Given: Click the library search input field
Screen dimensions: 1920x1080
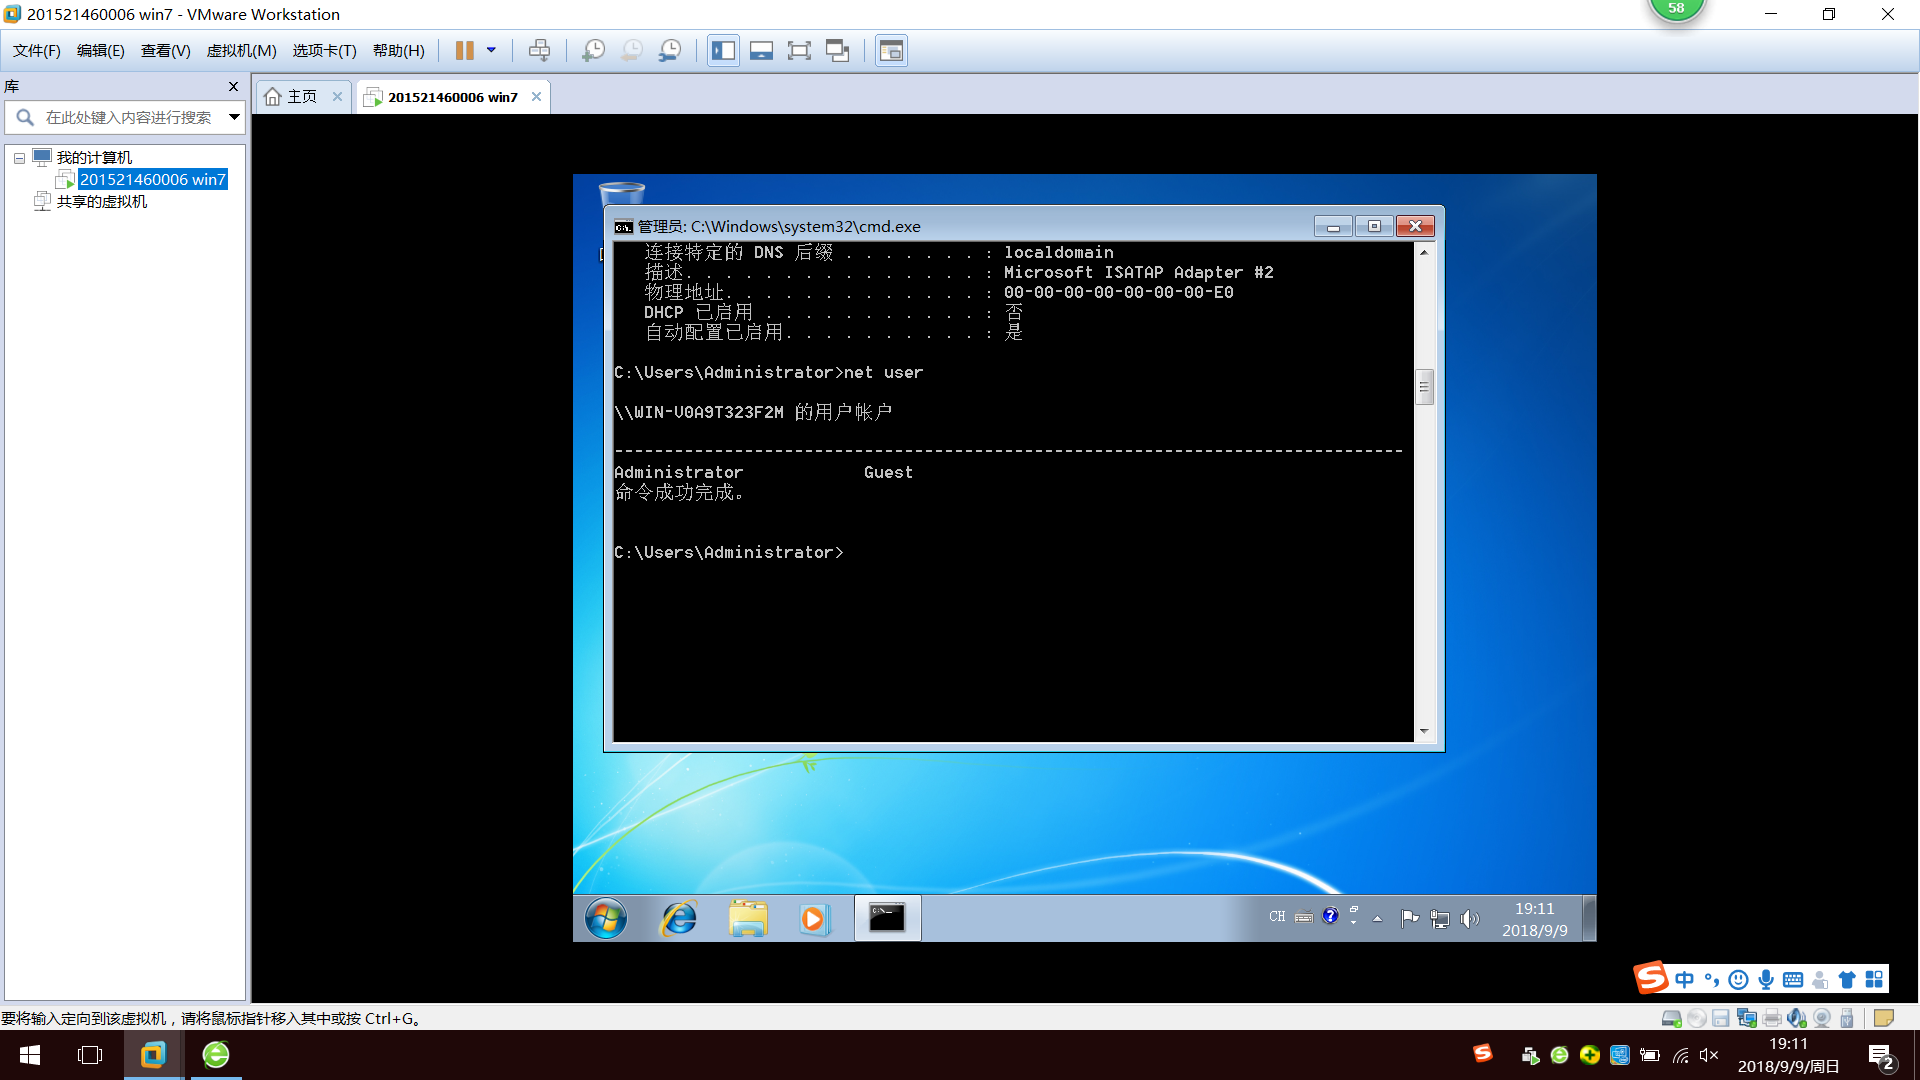Looking at the screenshot, I should tap(128, 117).
